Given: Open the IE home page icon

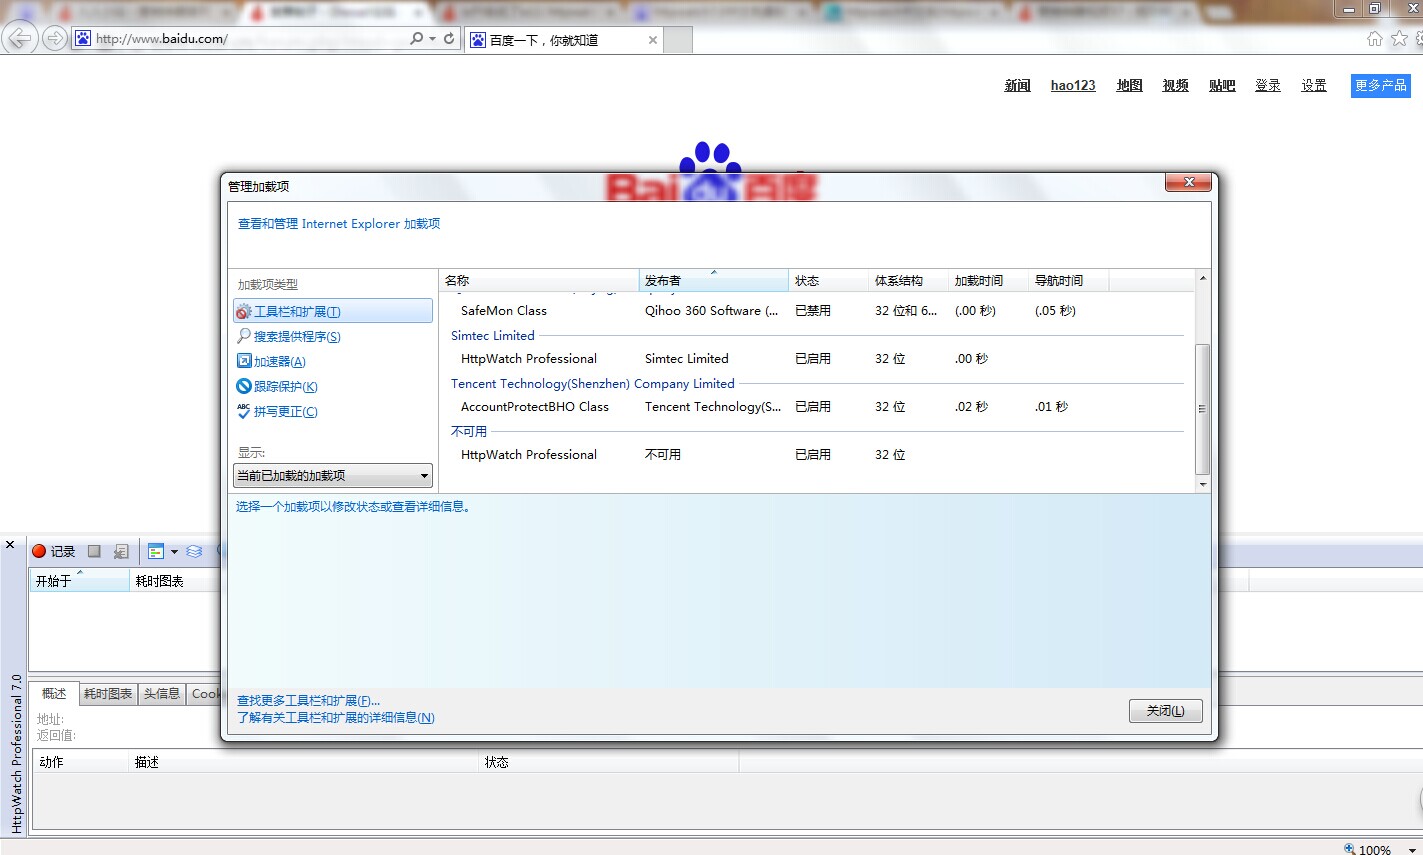Looking at the screenshot, I should click(x=1374, y=39).
